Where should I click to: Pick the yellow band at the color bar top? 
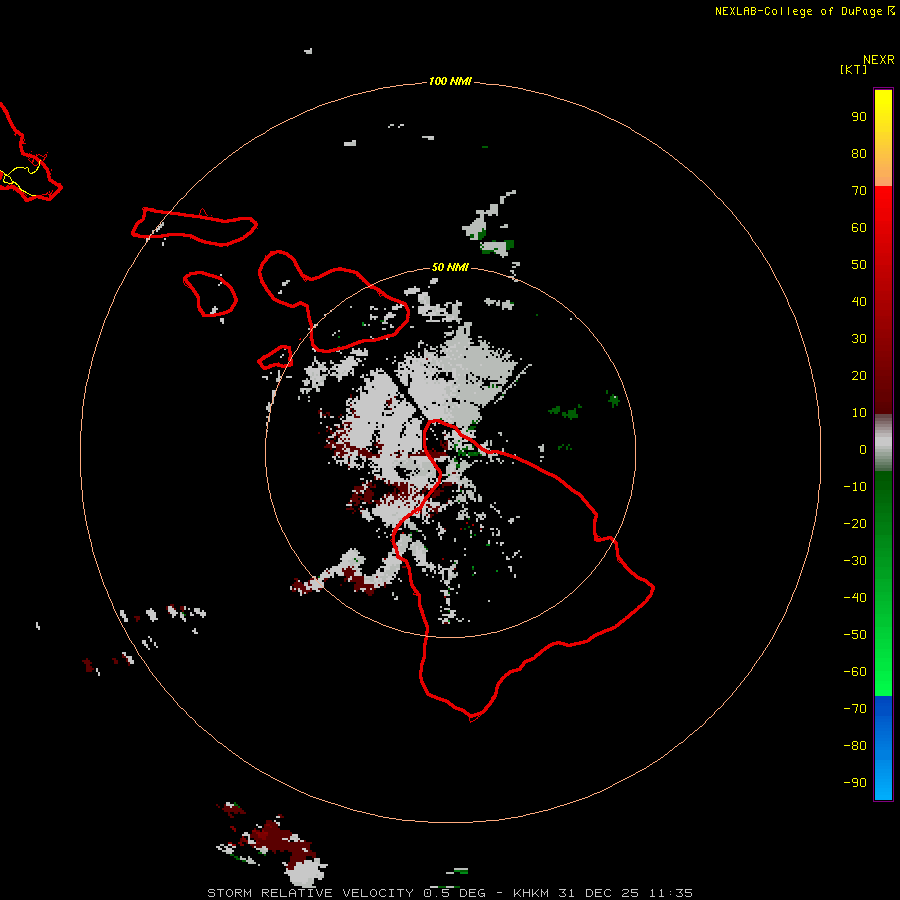883,109
